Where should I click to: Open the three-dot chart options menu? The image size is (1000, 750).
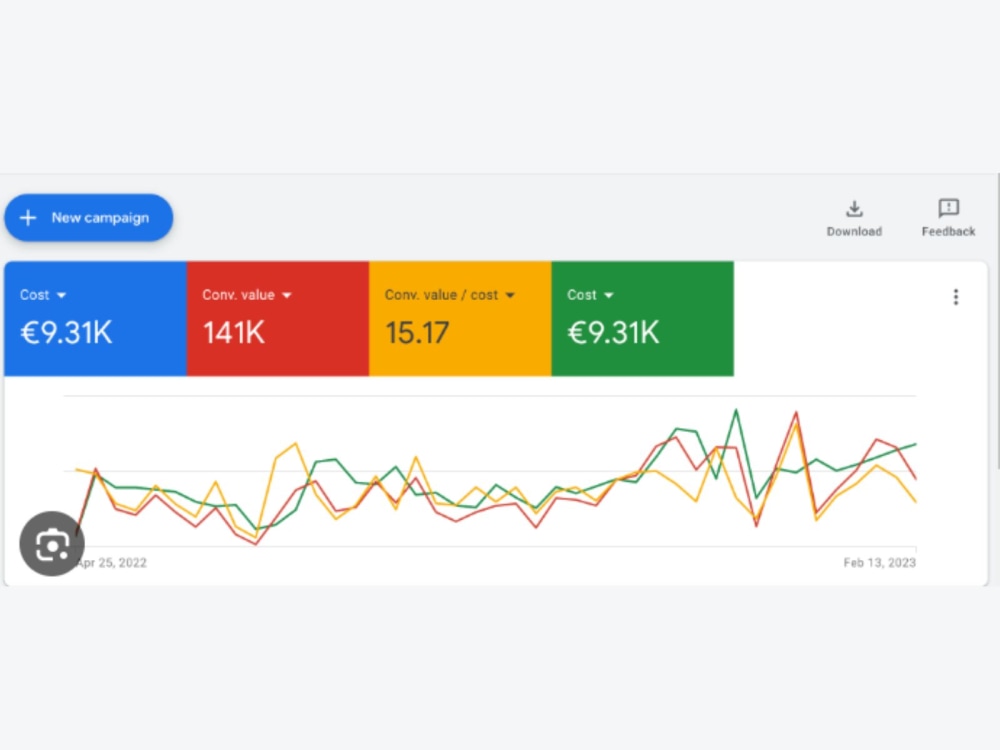[x=955, y=297]
